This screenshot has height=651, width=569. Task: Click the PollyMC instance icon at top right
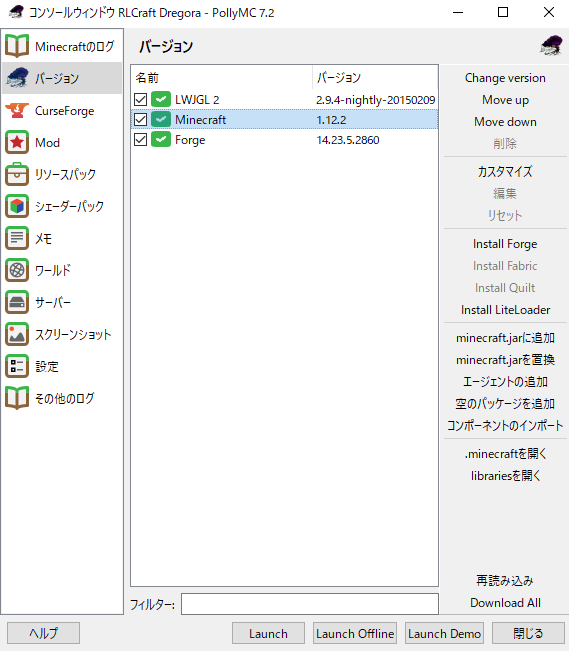pyautogui.click(x=552, y=45)
